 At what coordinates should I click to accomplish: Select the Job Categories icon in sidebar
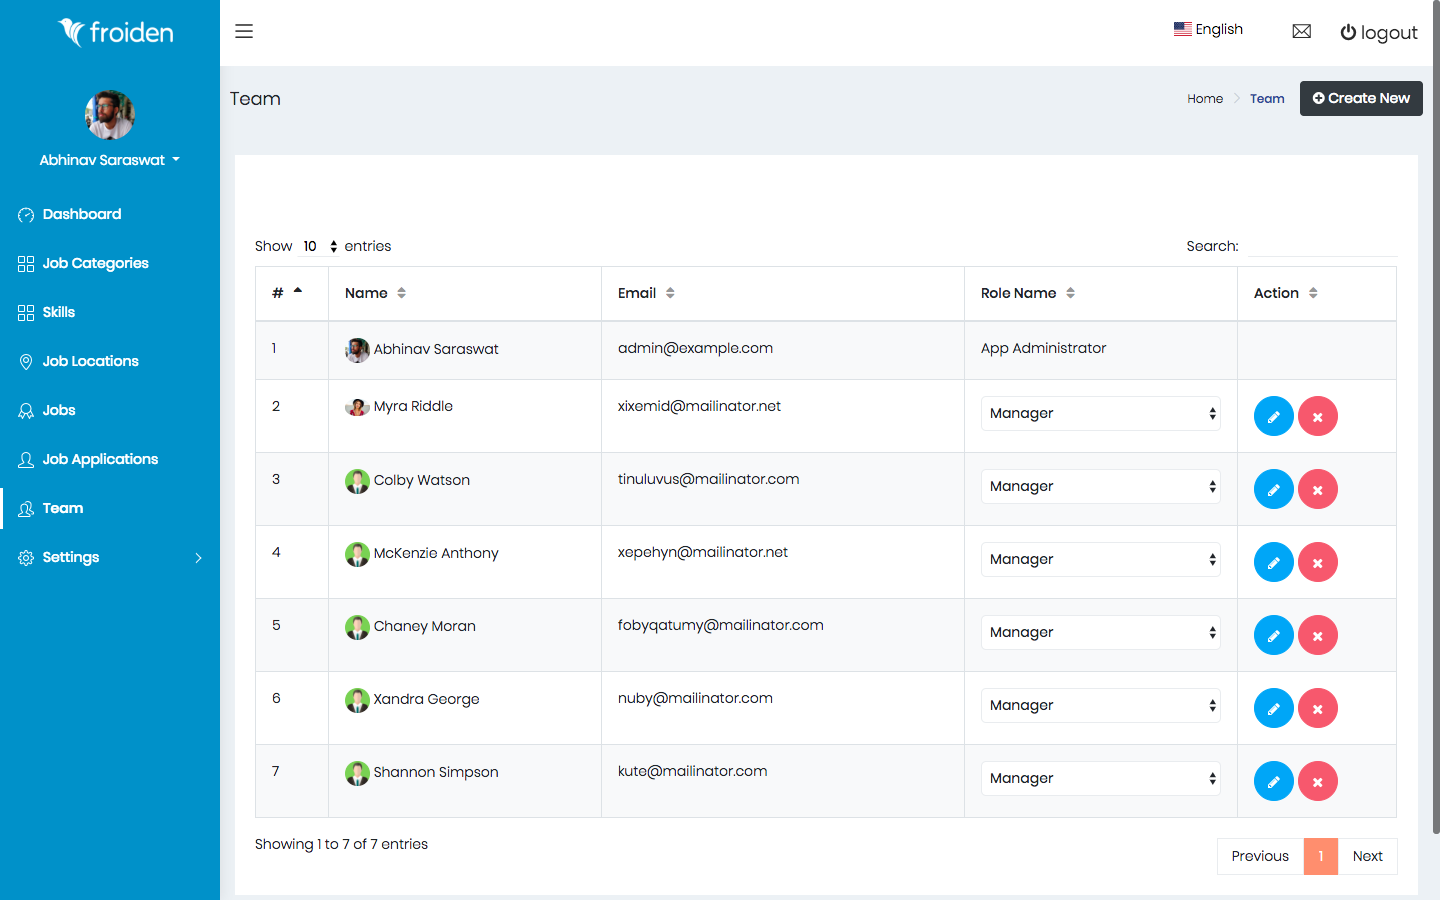pos(25,263)
